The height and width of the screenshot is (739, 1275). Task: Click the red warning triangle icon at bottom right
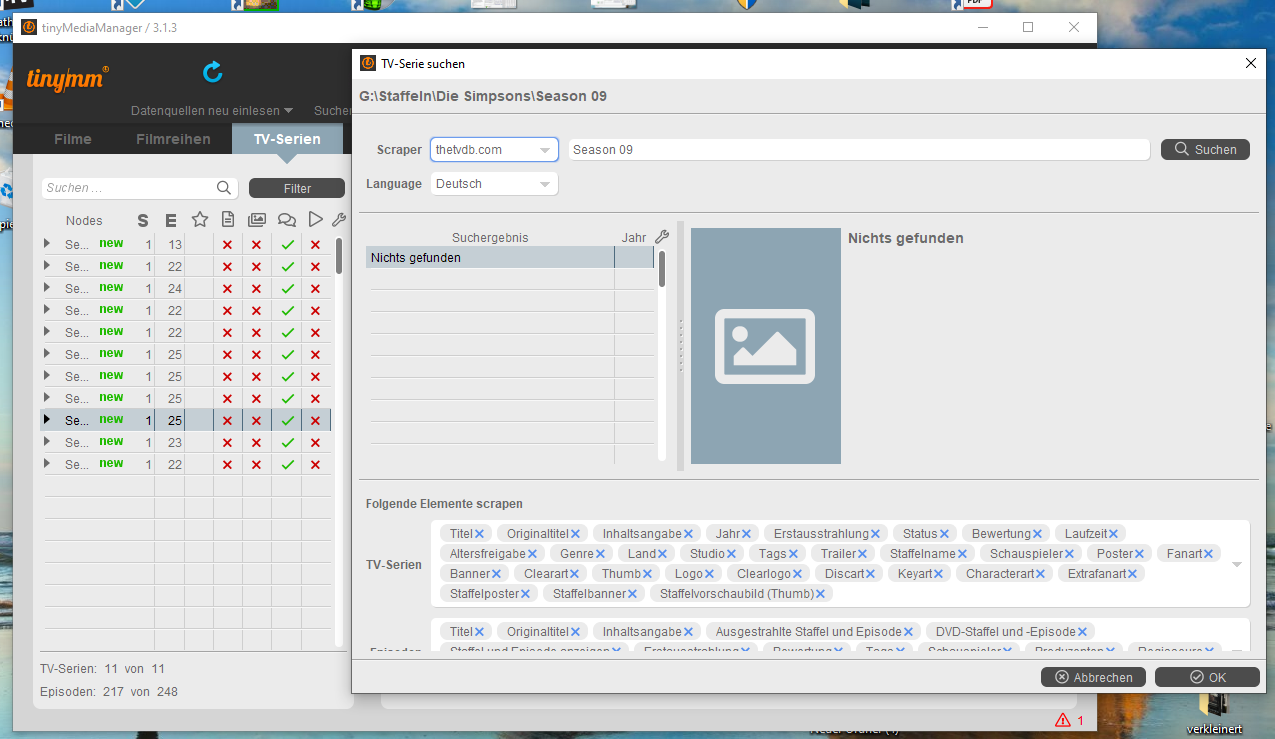1062,720
